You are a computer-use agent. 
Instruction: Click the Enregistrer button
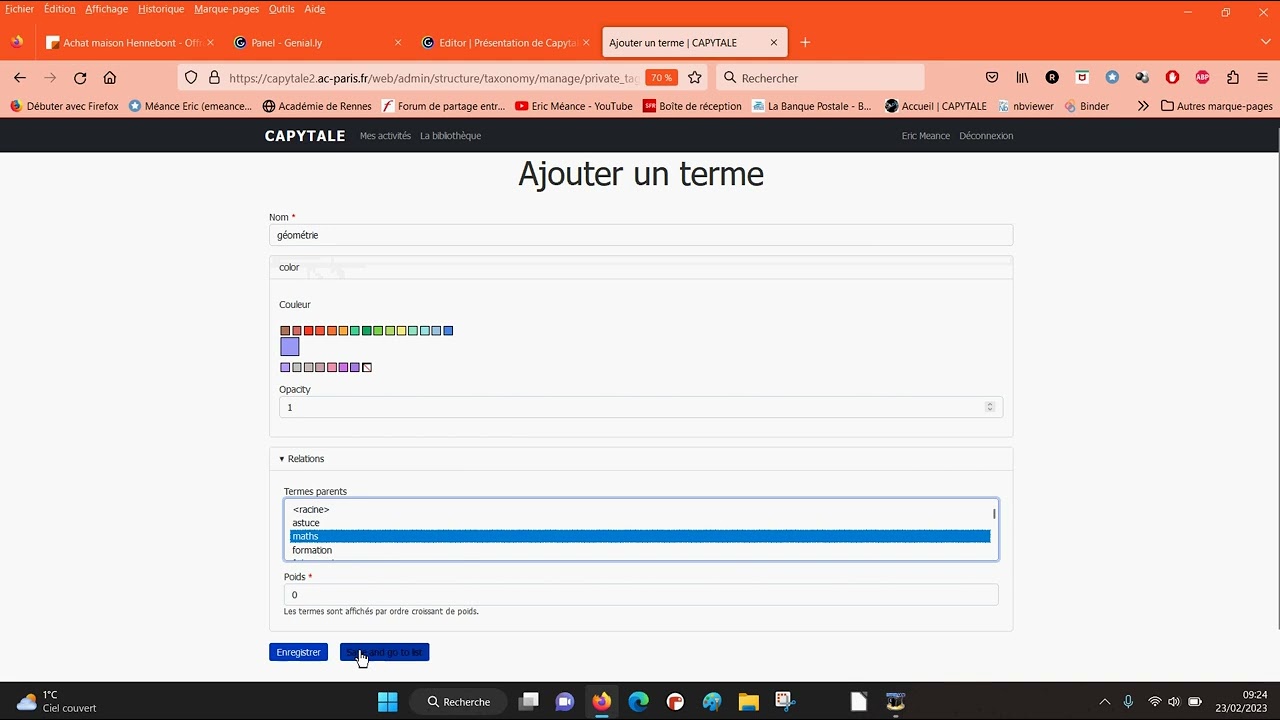pyautogui.click(x=298, y=652)
